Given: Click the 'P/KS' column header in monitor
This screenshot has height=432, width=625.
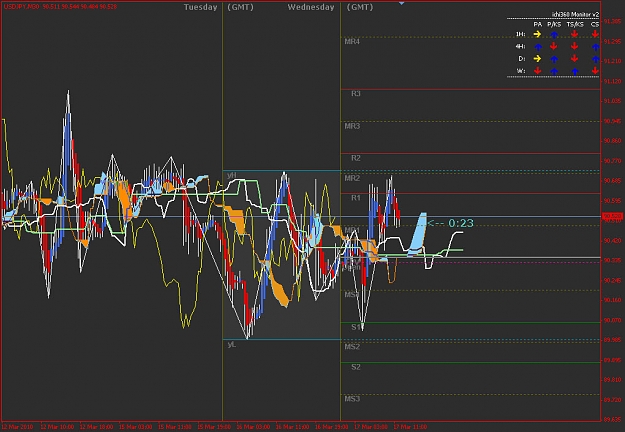Looking at the screenshot, I should [554, 24].
